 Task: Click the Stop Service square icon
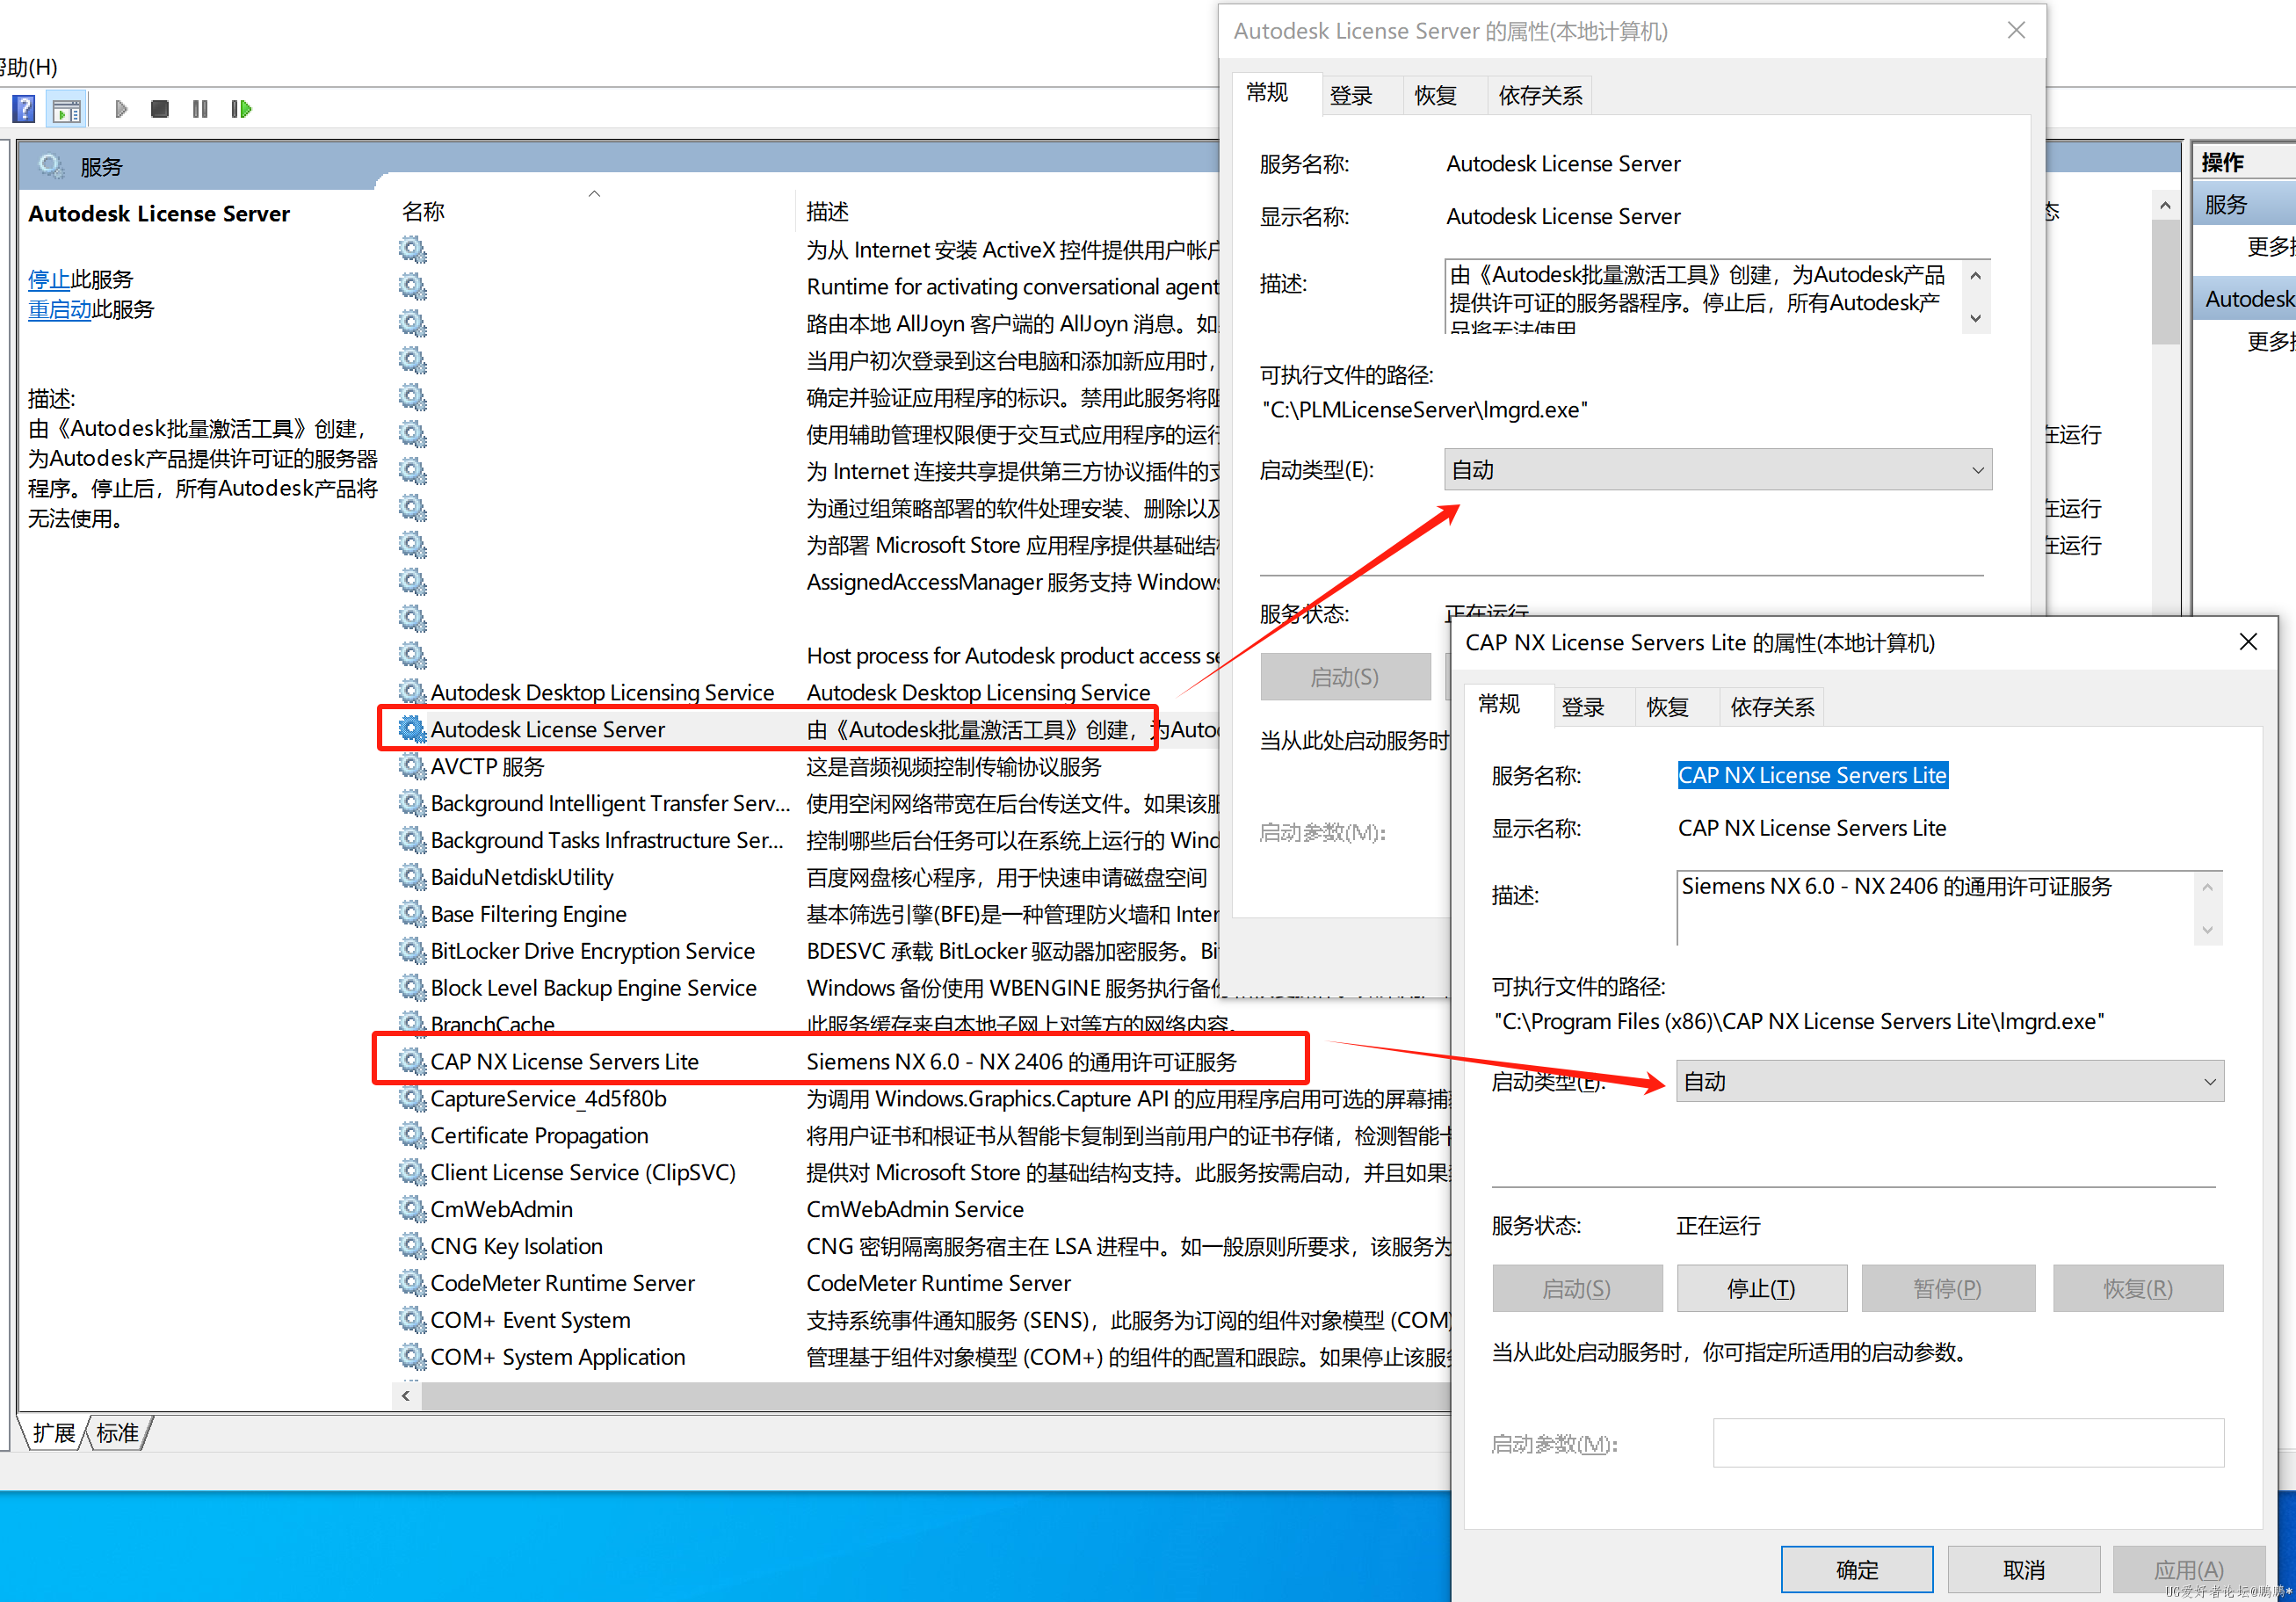point(160,108)
